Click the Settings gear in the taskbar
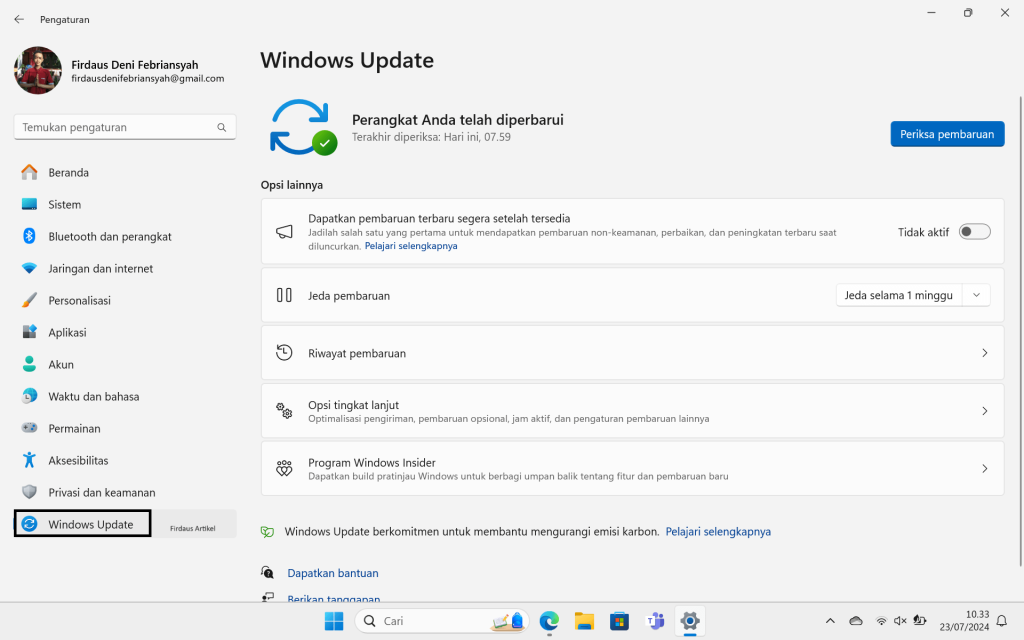1024x640 pixels. point(690,621)
